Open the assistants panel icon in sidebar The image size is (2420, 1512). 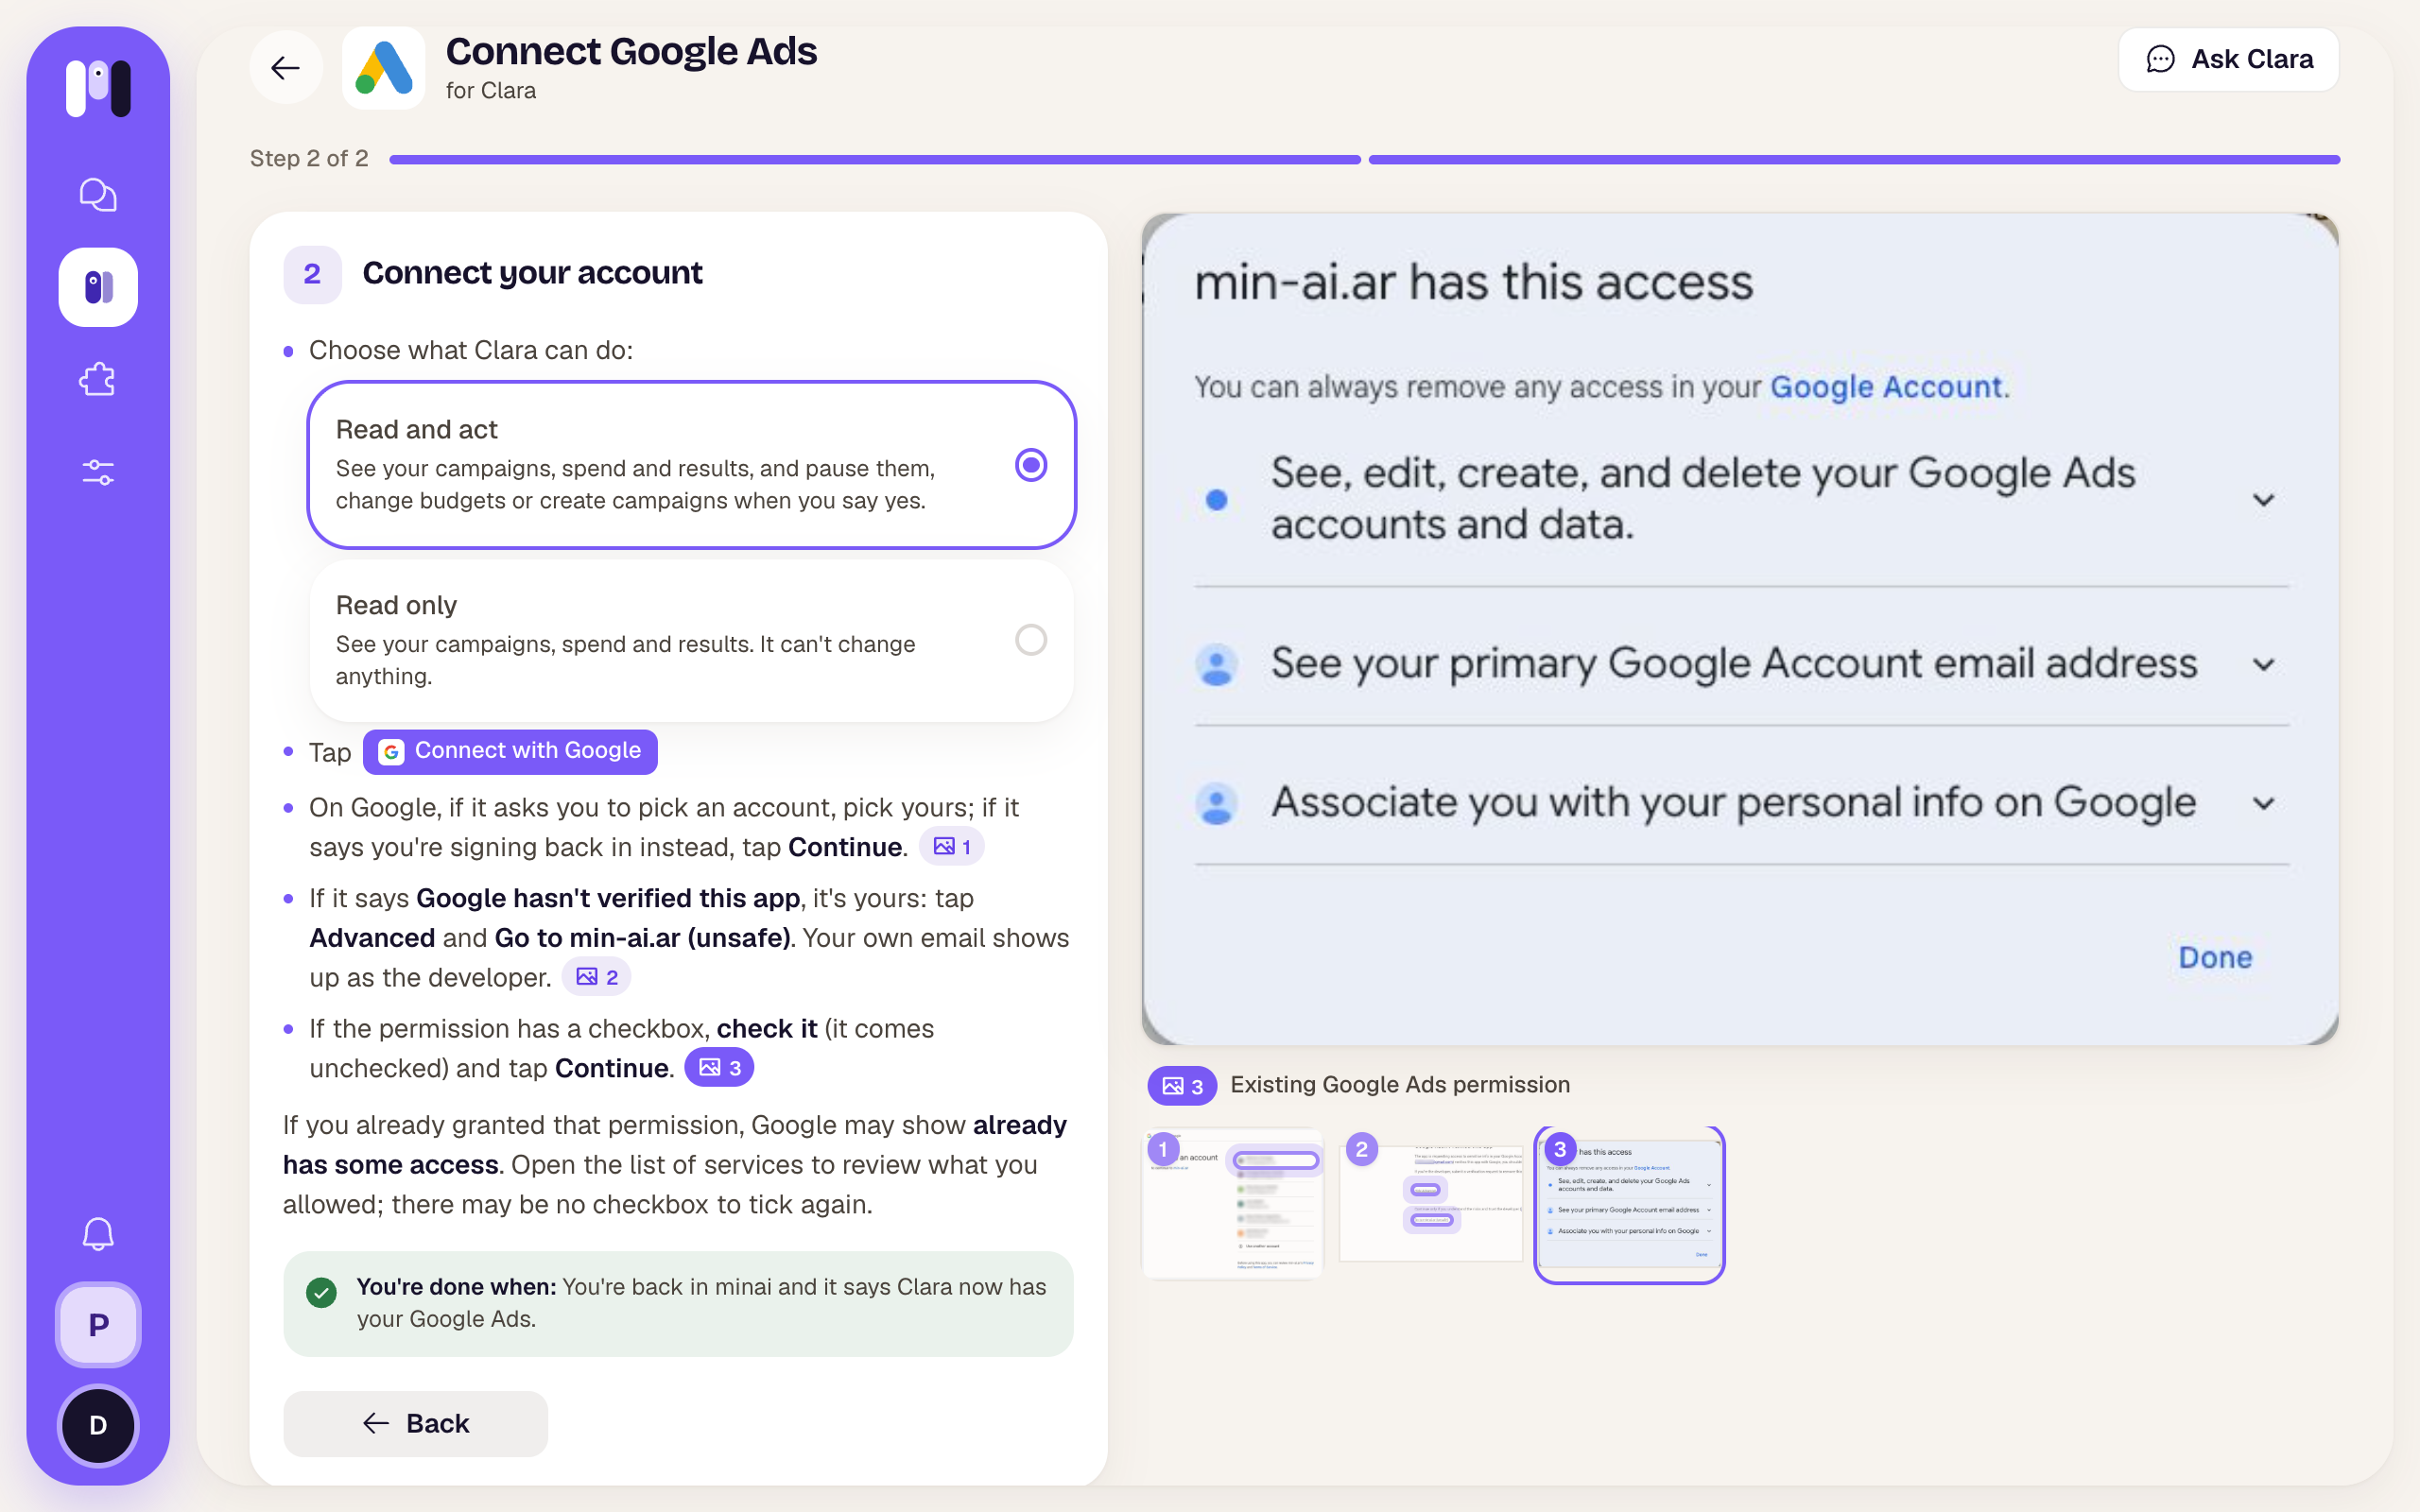[98, 287]
